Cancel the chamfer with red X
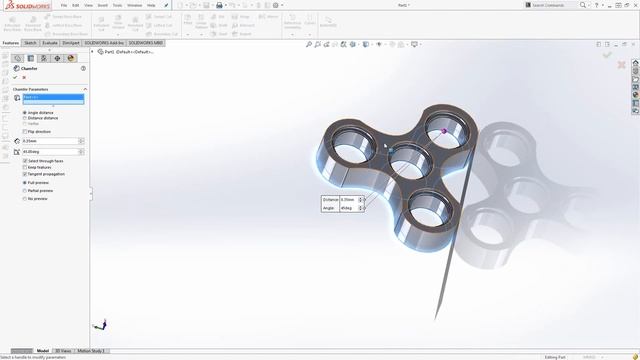This screenshot has width=640, height=360. coord(24,77)
